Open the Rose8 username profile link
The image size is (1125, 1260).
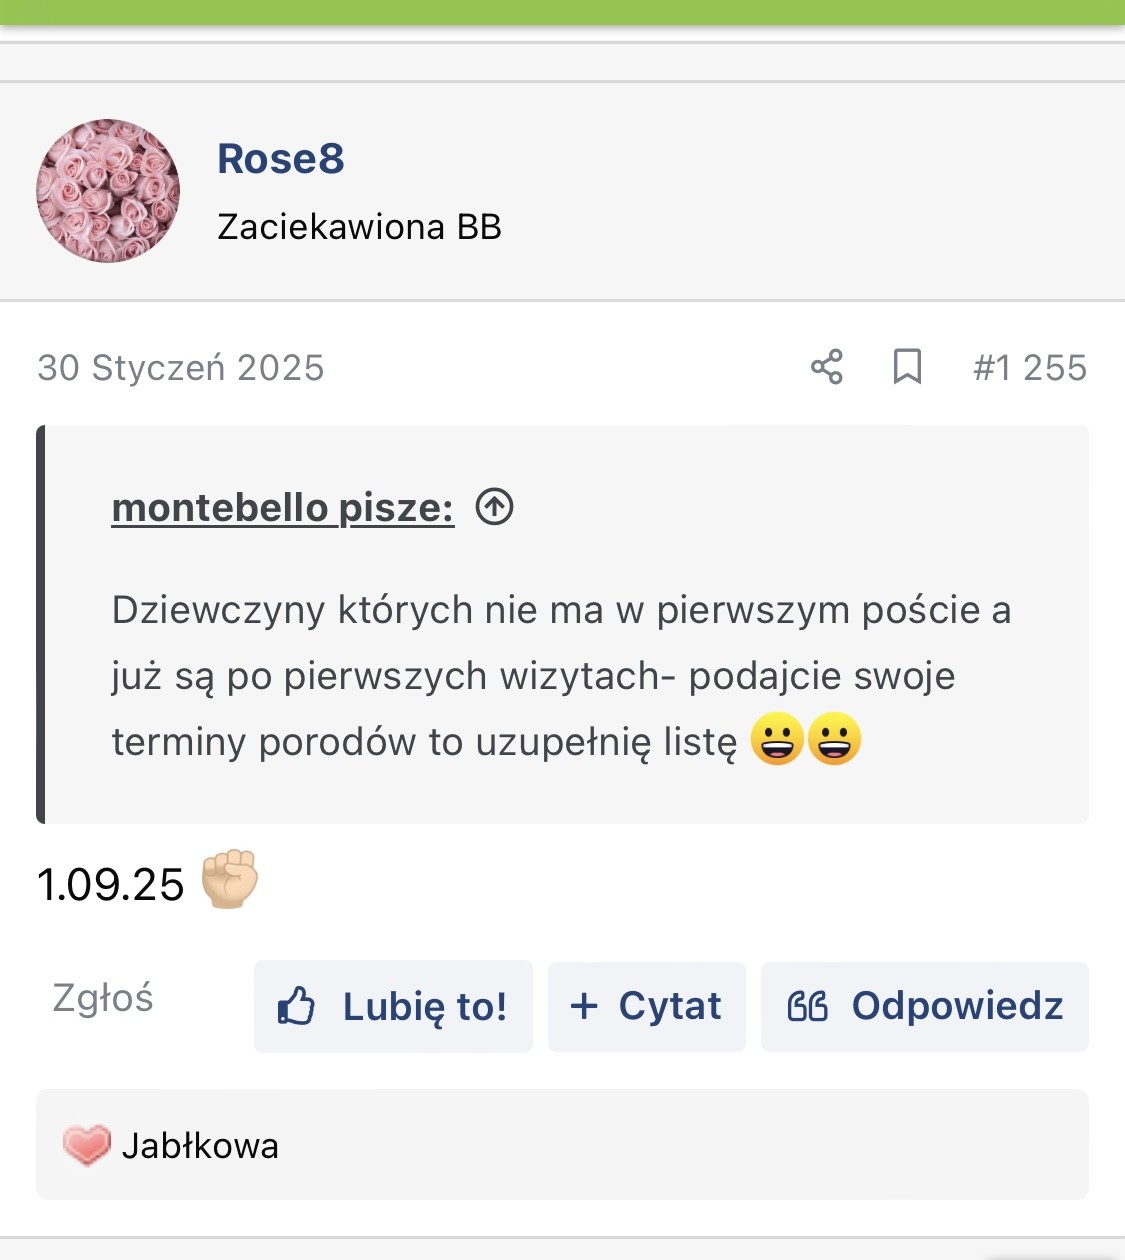pyautogui.click(x=281, y=159)
